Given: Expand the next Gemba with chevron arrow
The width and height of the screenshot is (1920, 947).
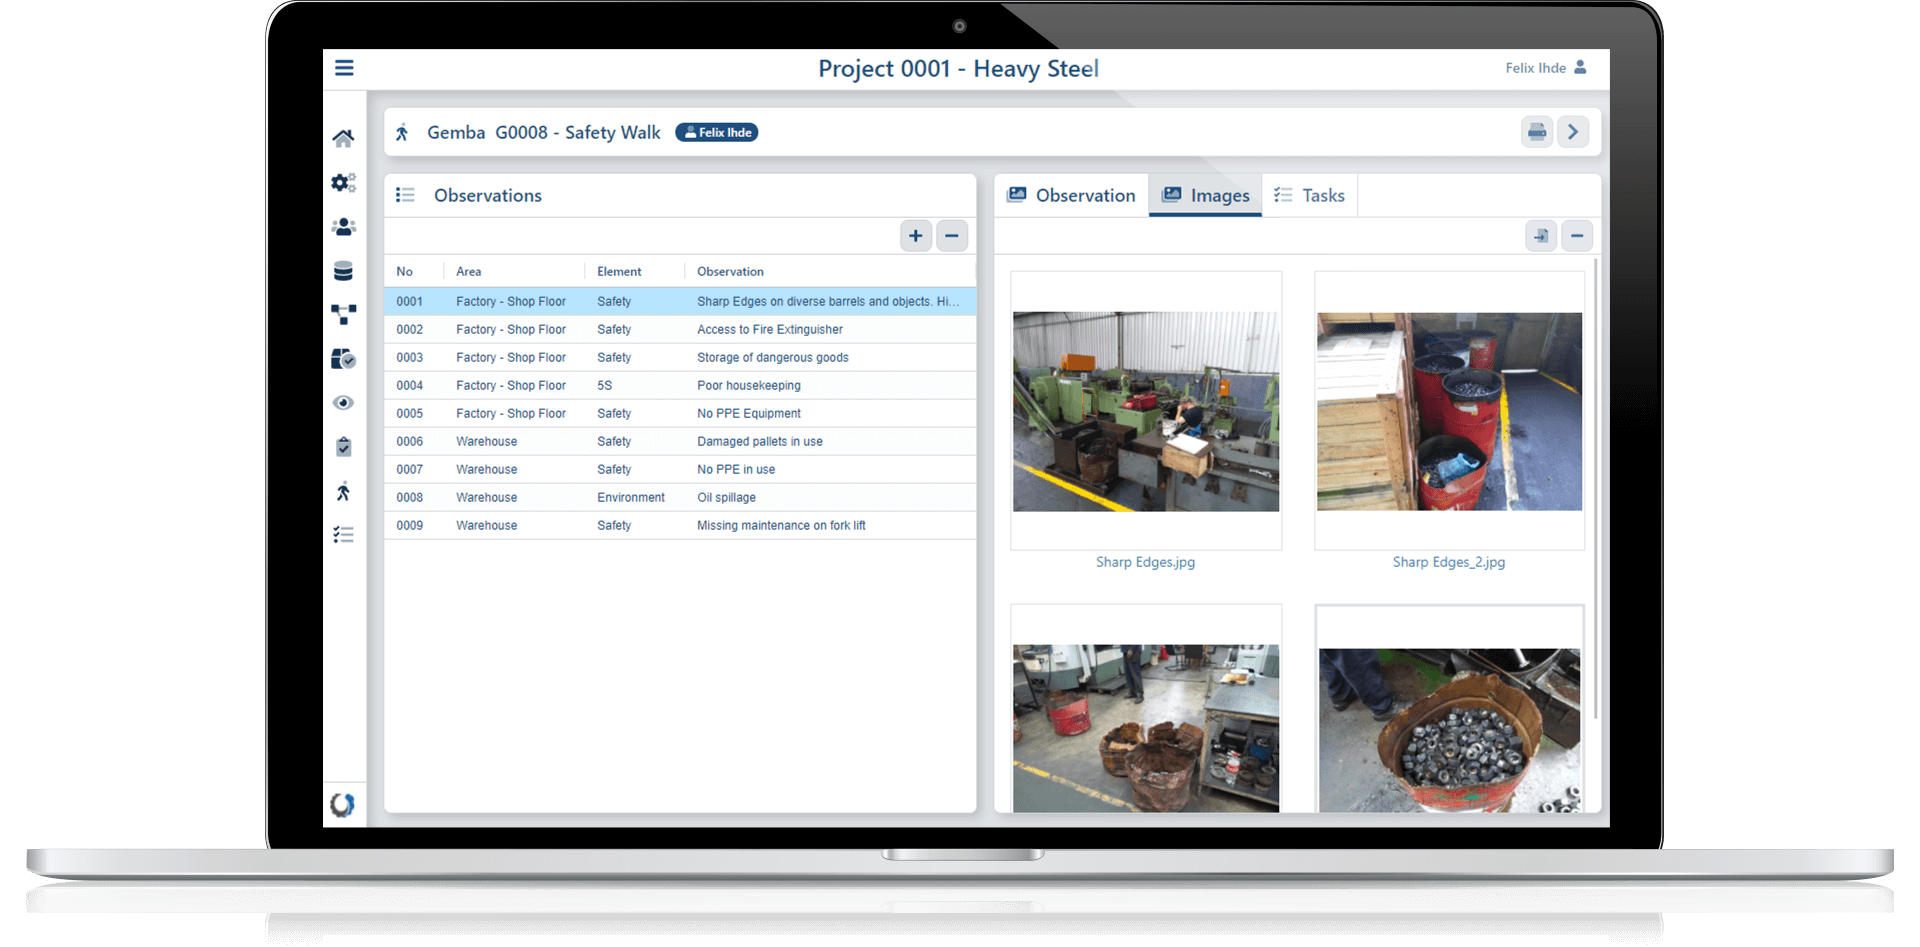Looking at the screenshot, I should [1573, 132].
